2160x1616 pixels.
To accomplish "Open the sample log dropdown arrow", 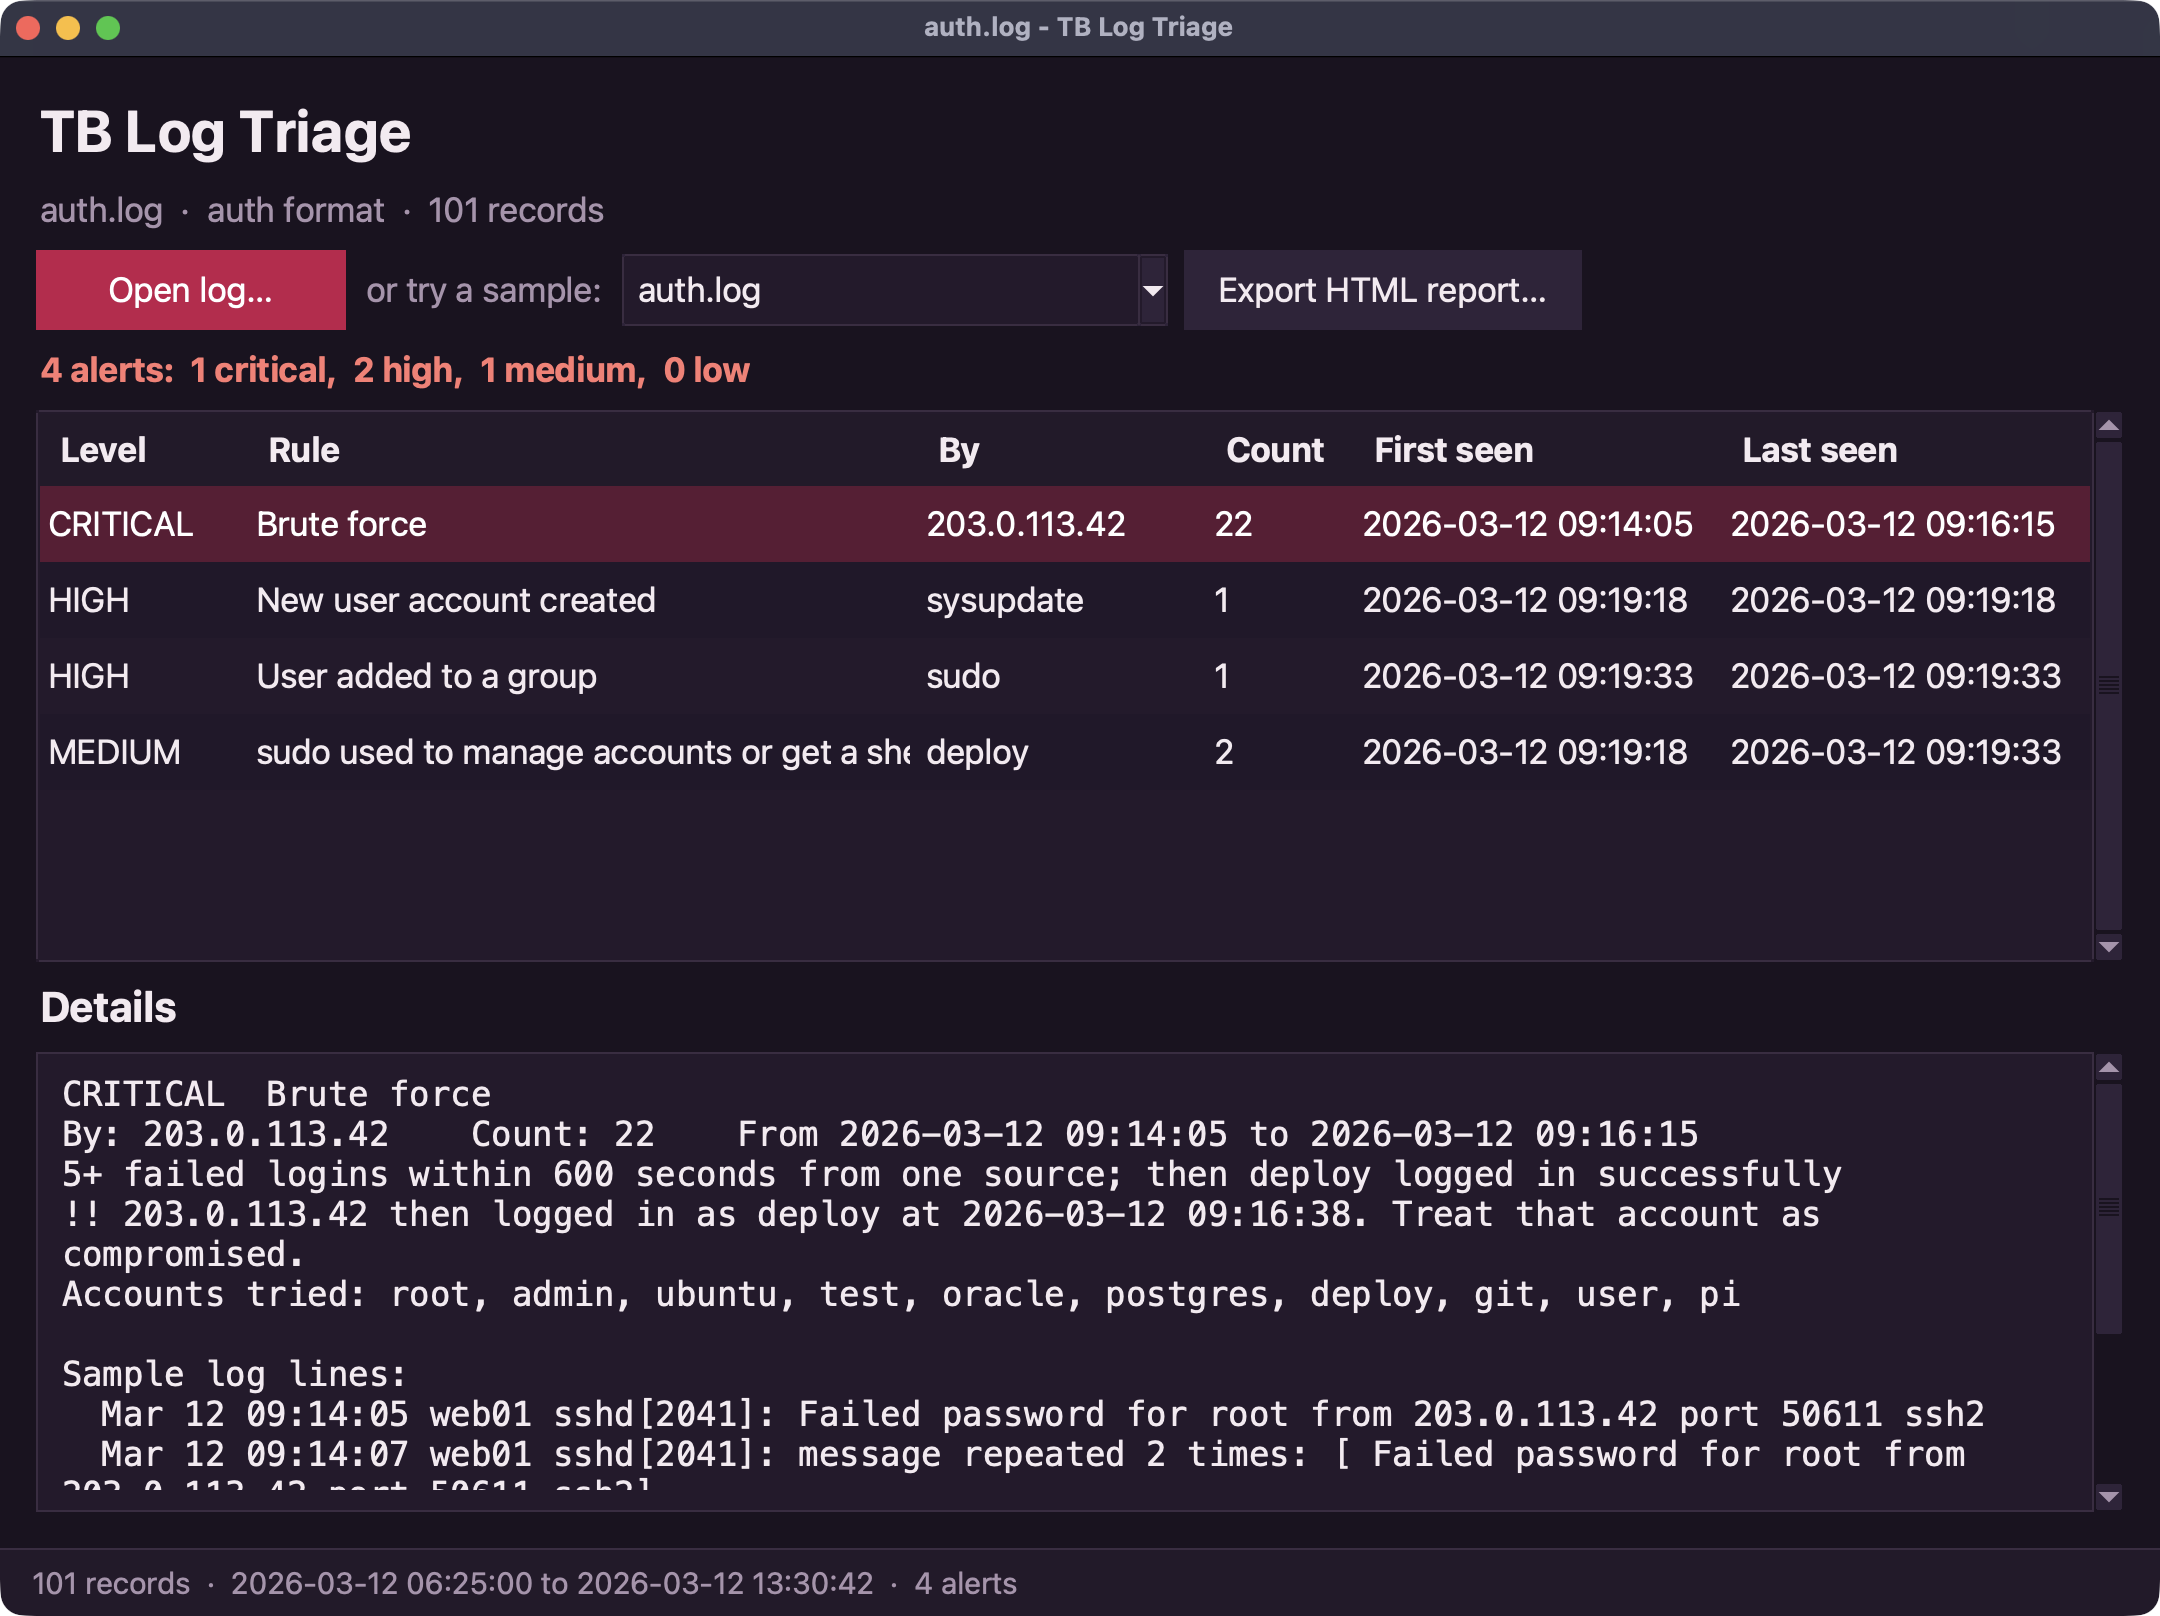I will pyautogui.click(x=1153, y=290).
